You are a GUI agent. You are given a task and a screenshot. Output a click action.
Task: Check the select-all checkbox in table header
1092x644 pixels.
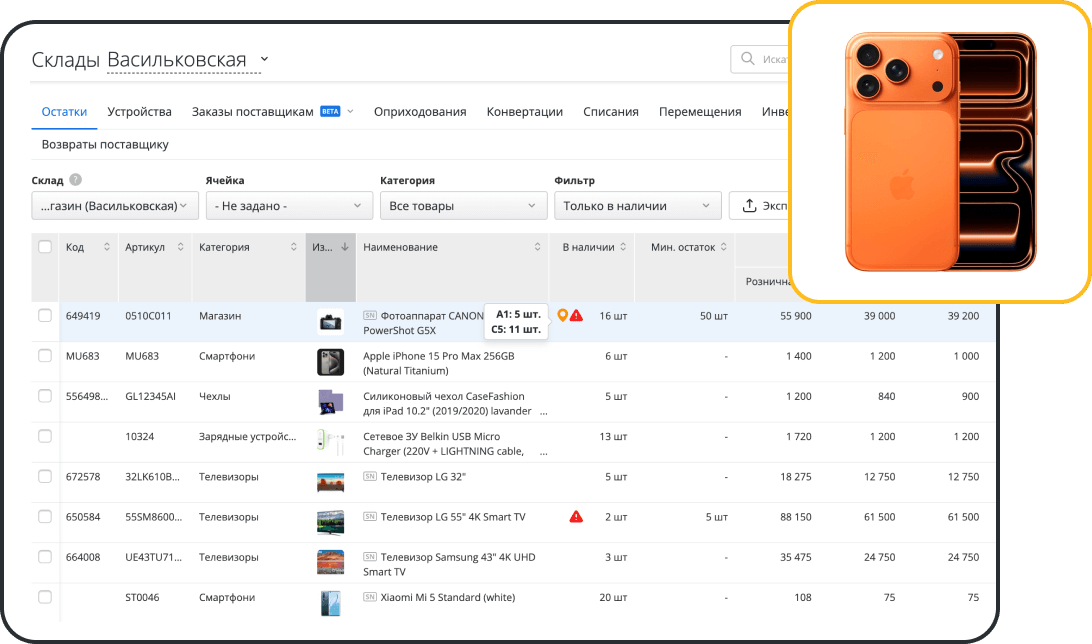coord(45,246)
